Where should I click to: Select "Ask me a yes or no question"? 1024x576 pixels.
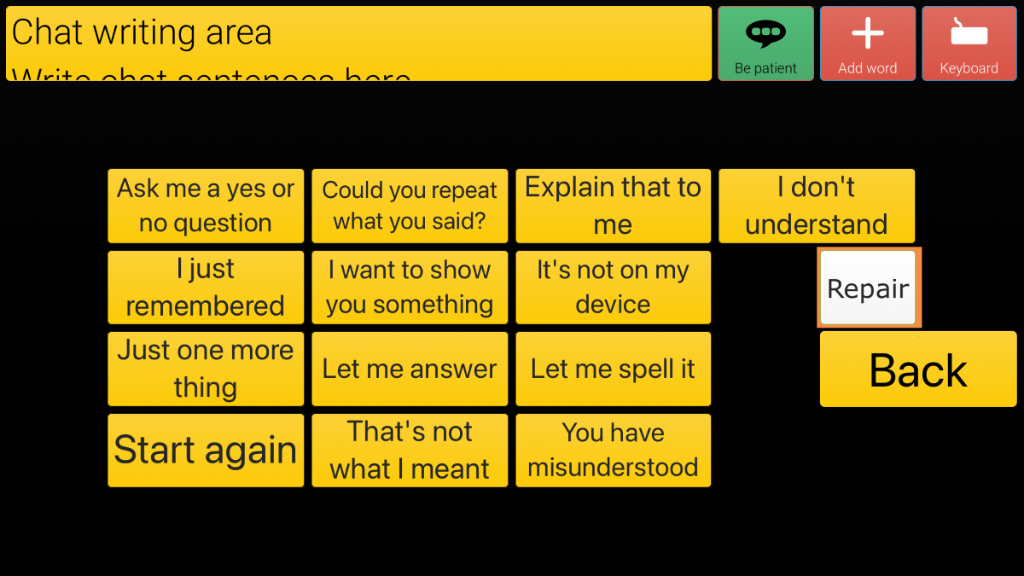click(205, 206)
